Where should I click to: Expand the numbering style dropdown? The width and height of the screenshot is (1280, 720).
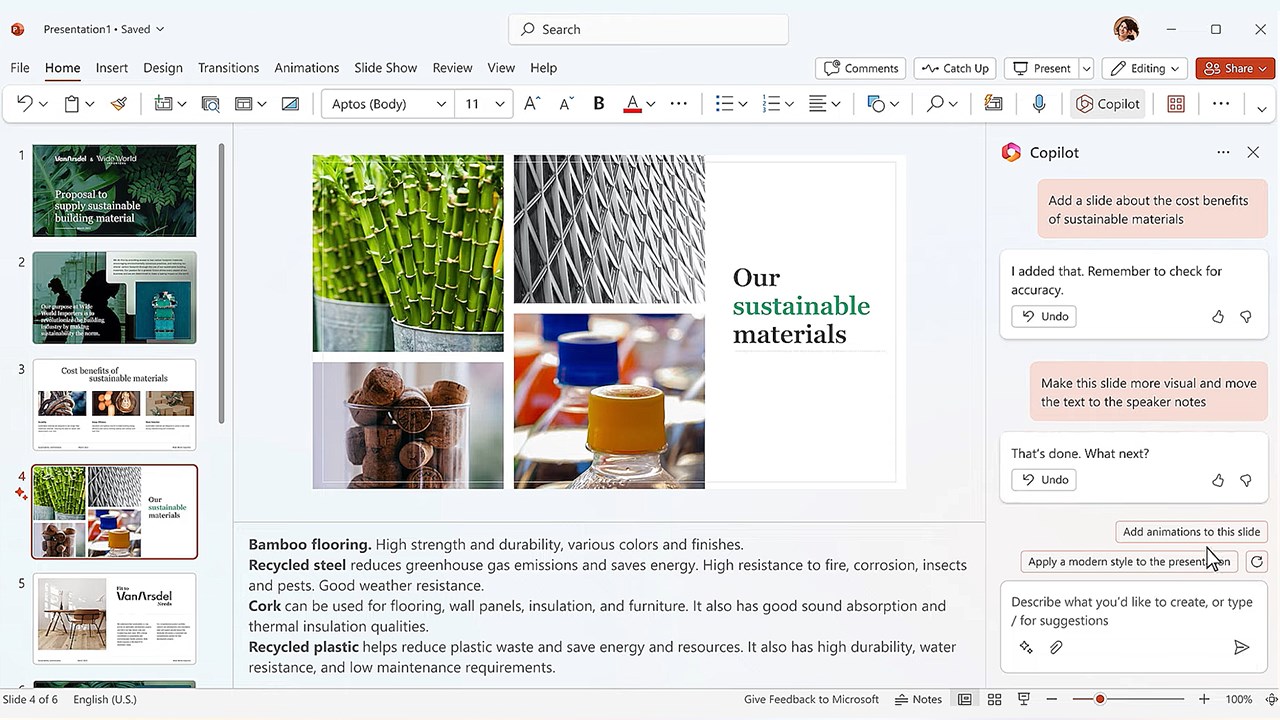point(789,104)
